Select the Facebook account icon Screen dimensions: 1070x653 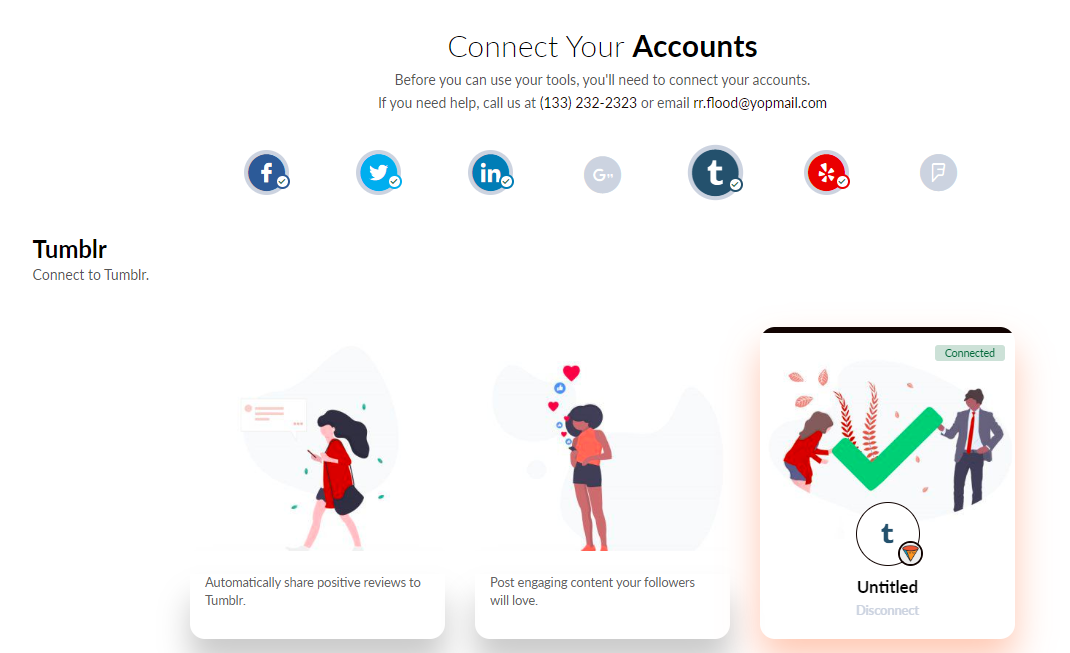267,173
